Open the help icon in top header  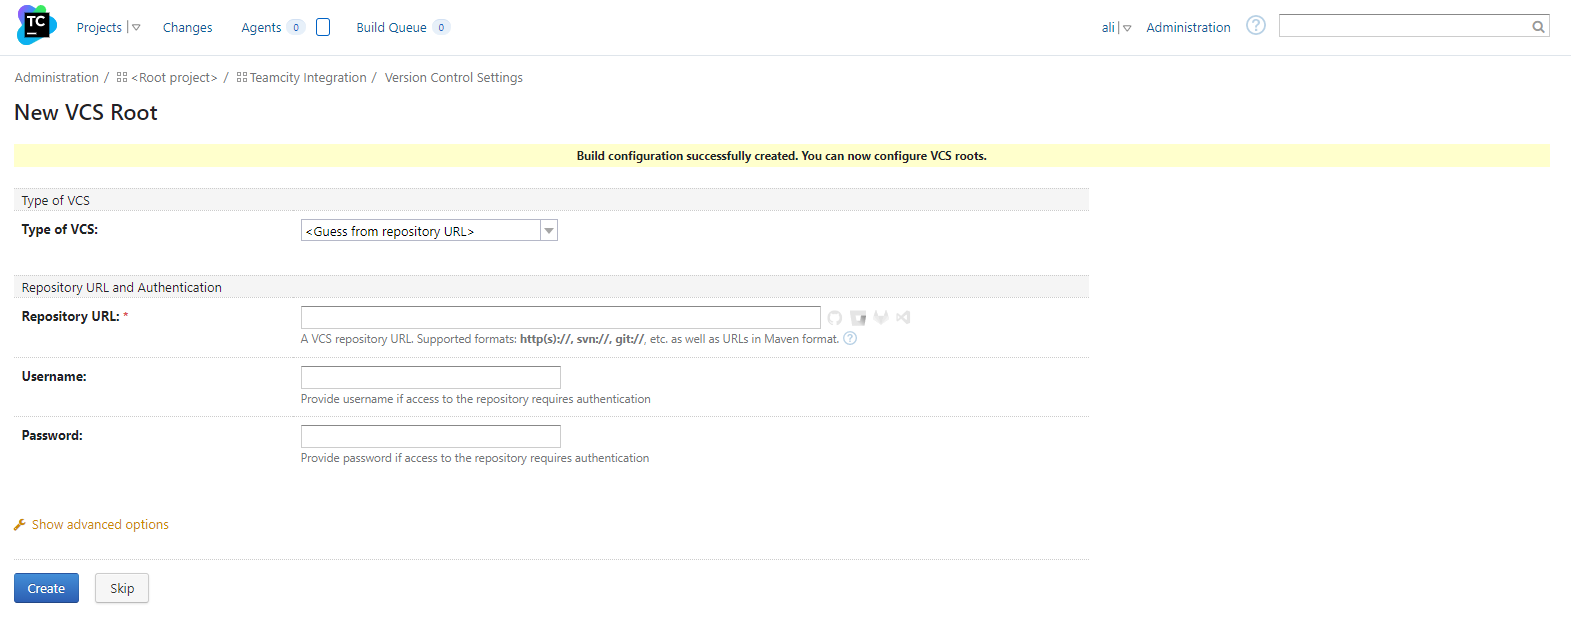coord(1256,26)
